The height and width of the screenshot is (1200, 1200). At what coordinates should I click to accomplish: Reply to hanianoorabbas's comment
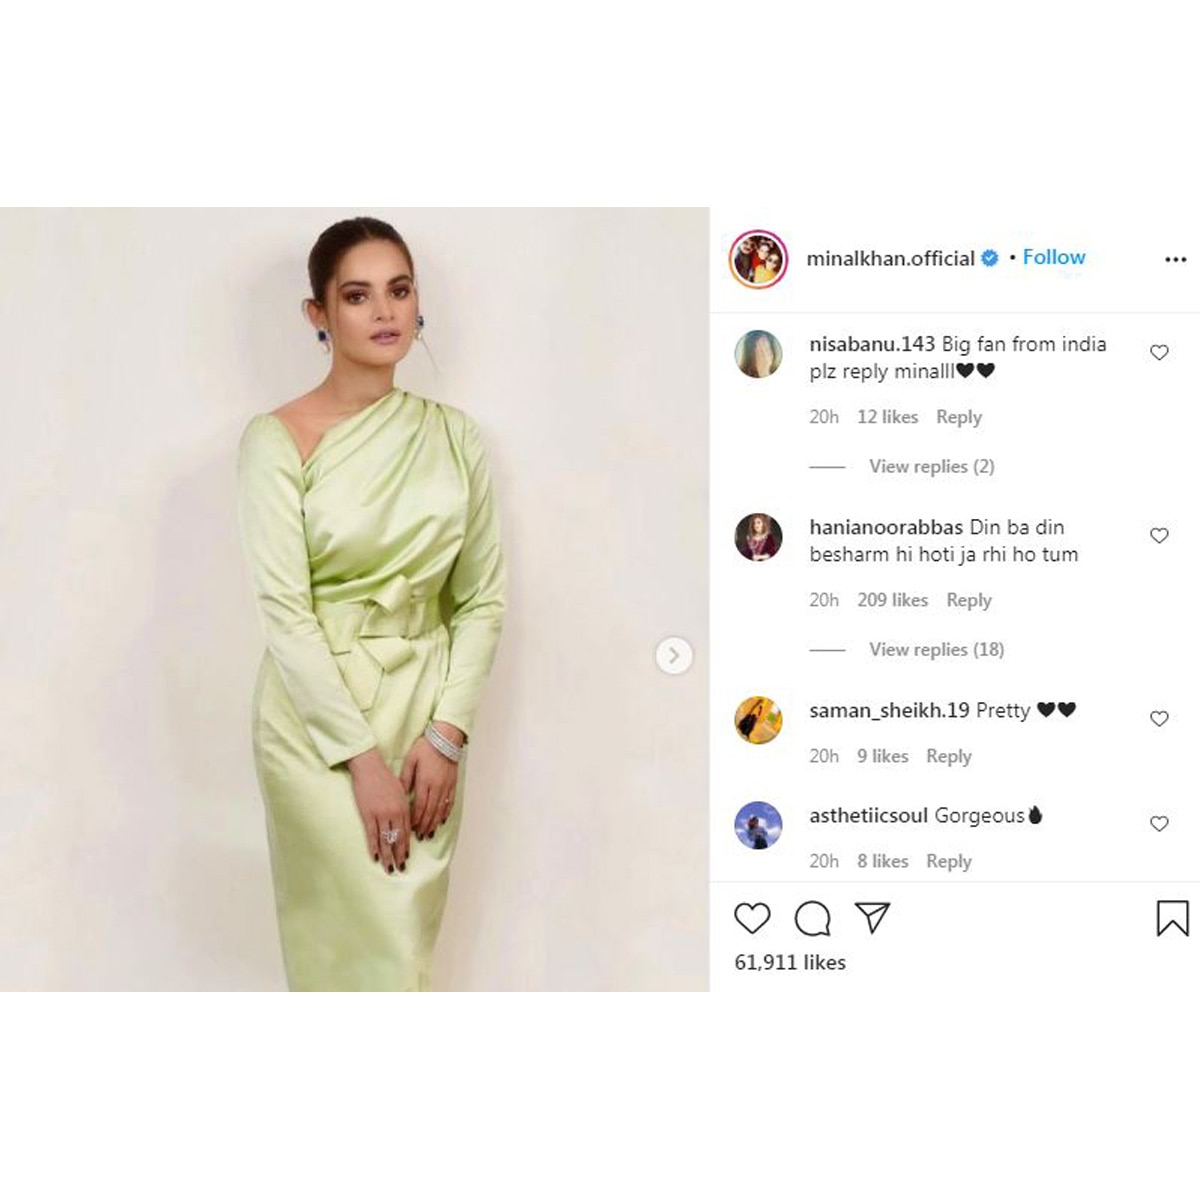pos(969,600)
